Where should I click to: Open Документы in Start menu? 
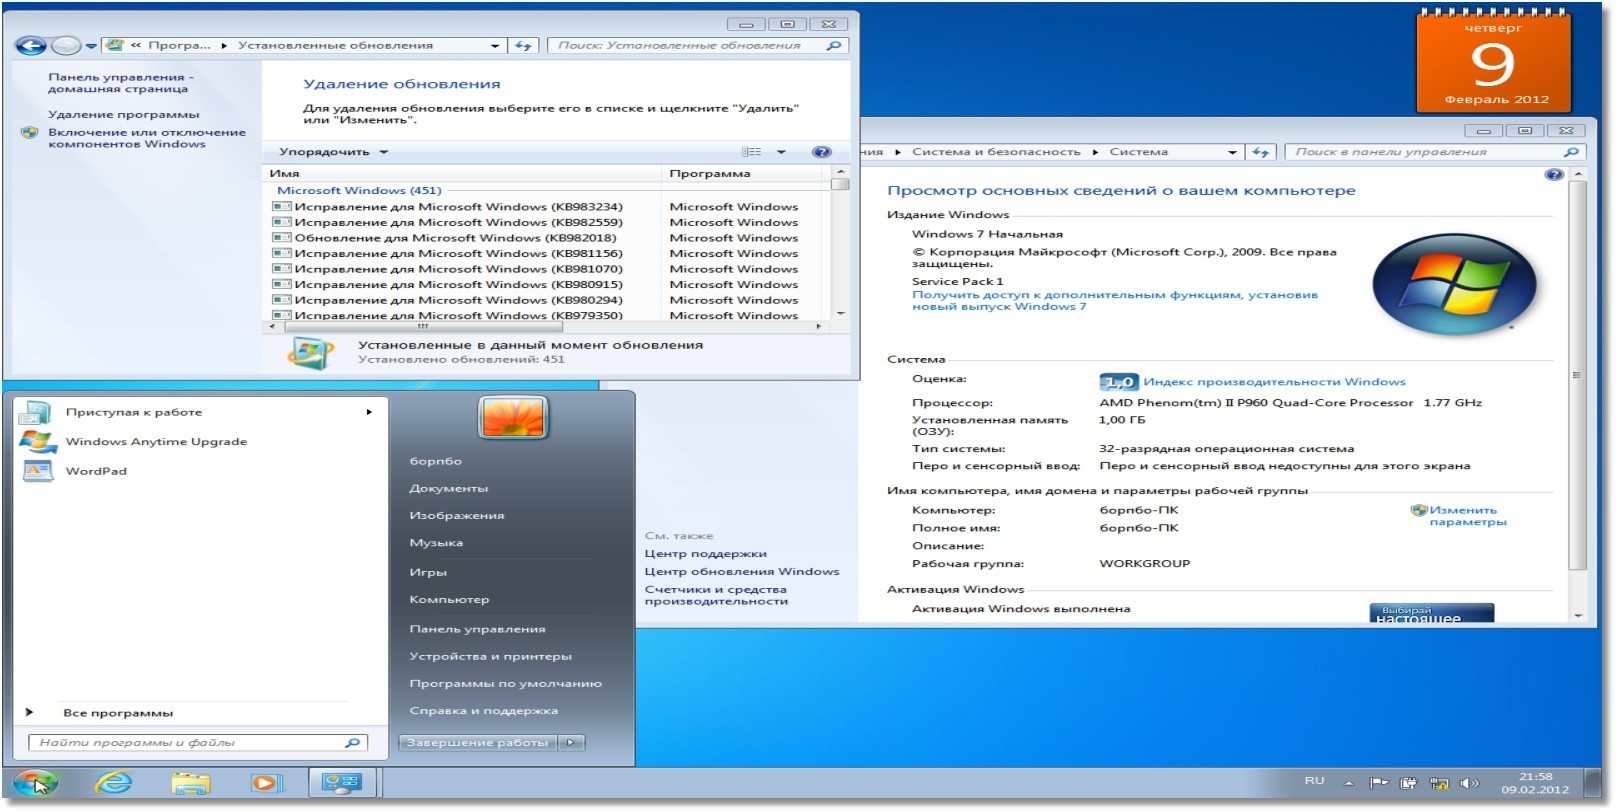[x=449, y=489]
